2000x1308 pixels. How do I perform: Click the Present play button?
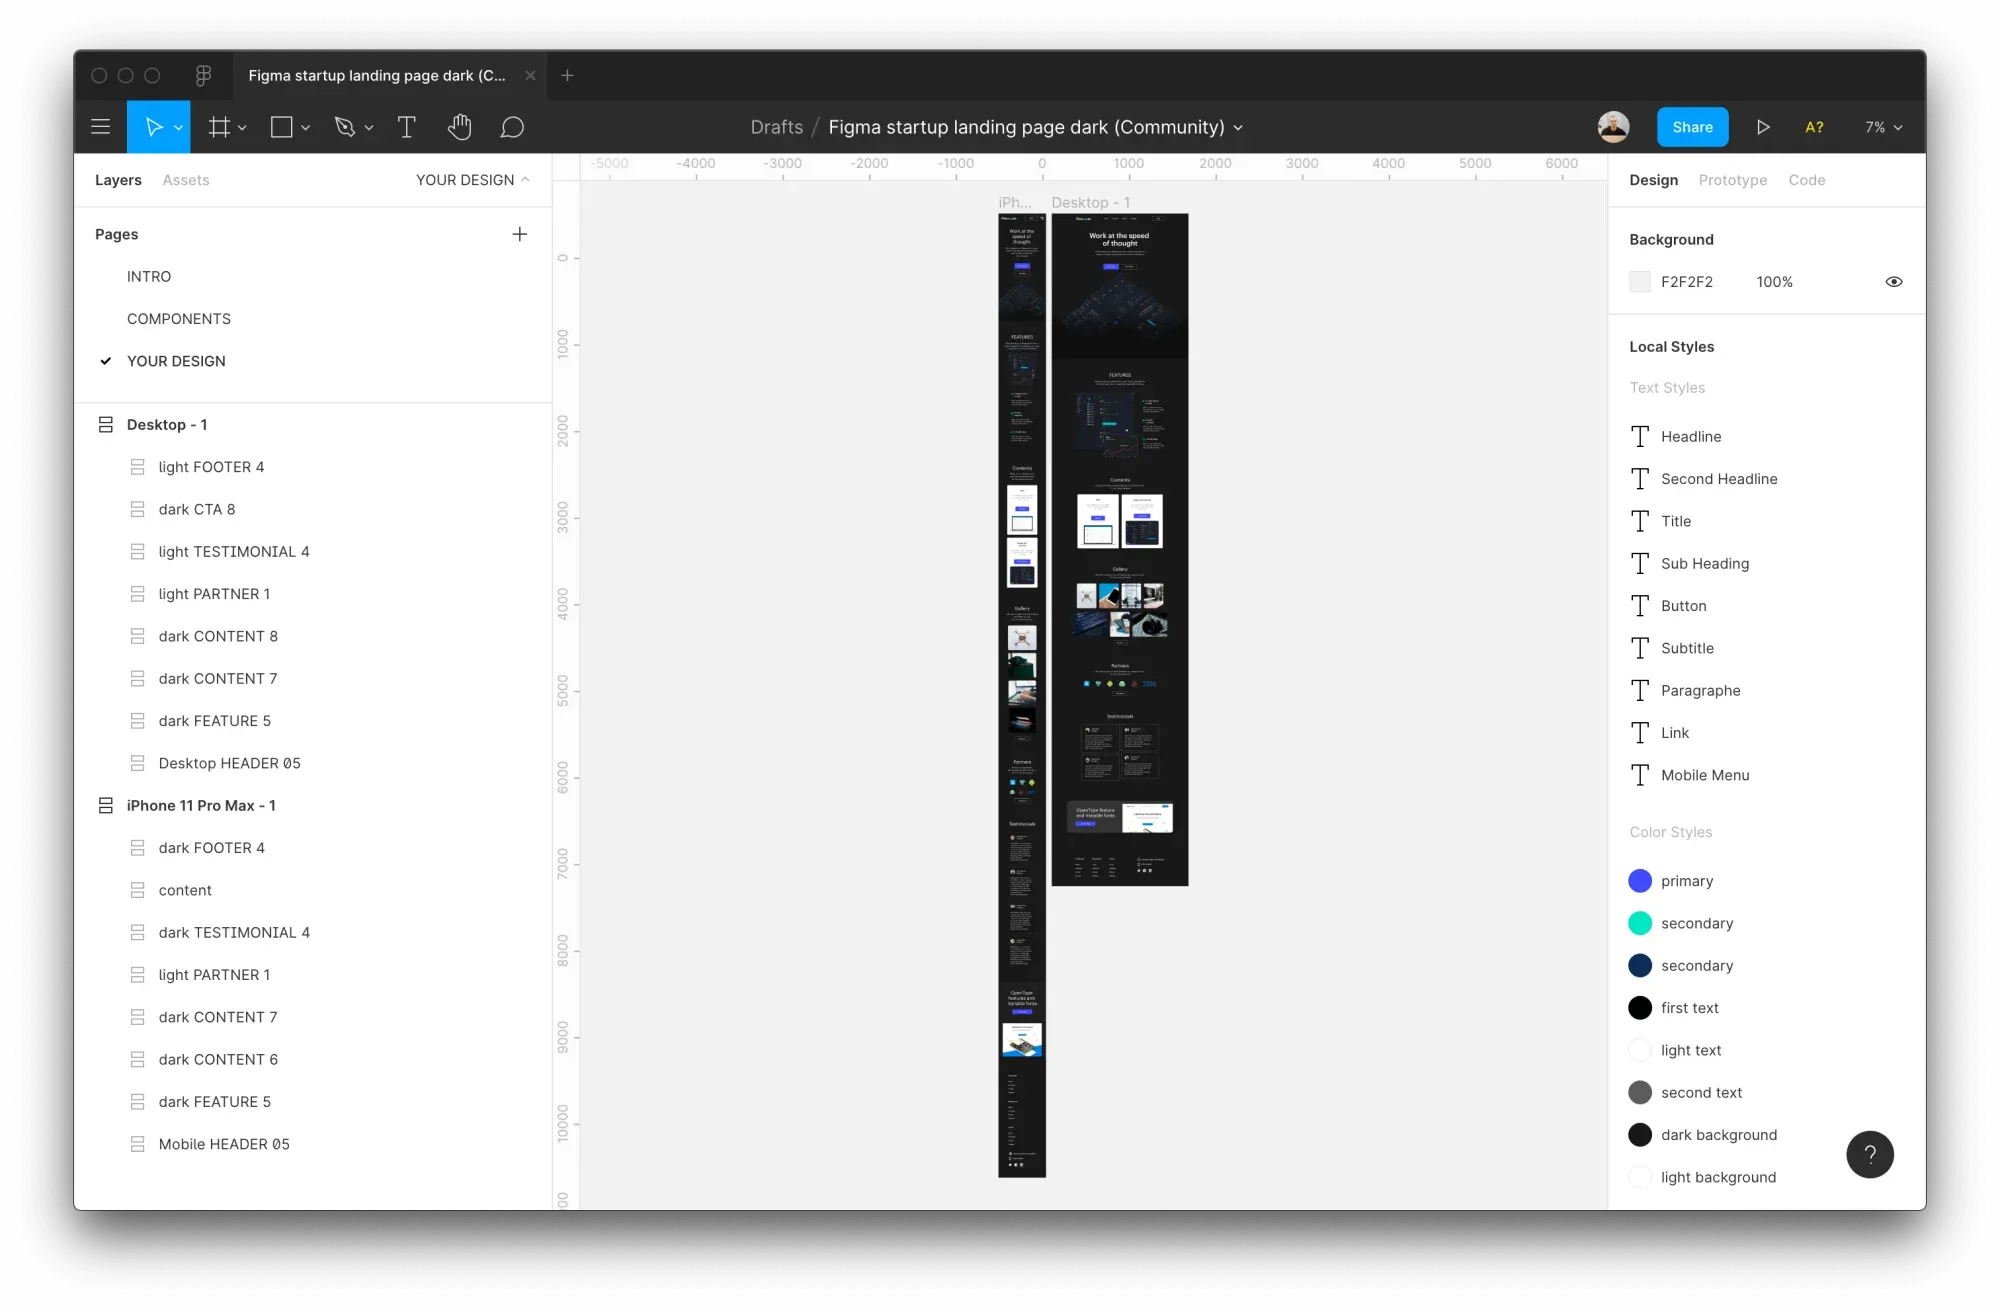1764,127
